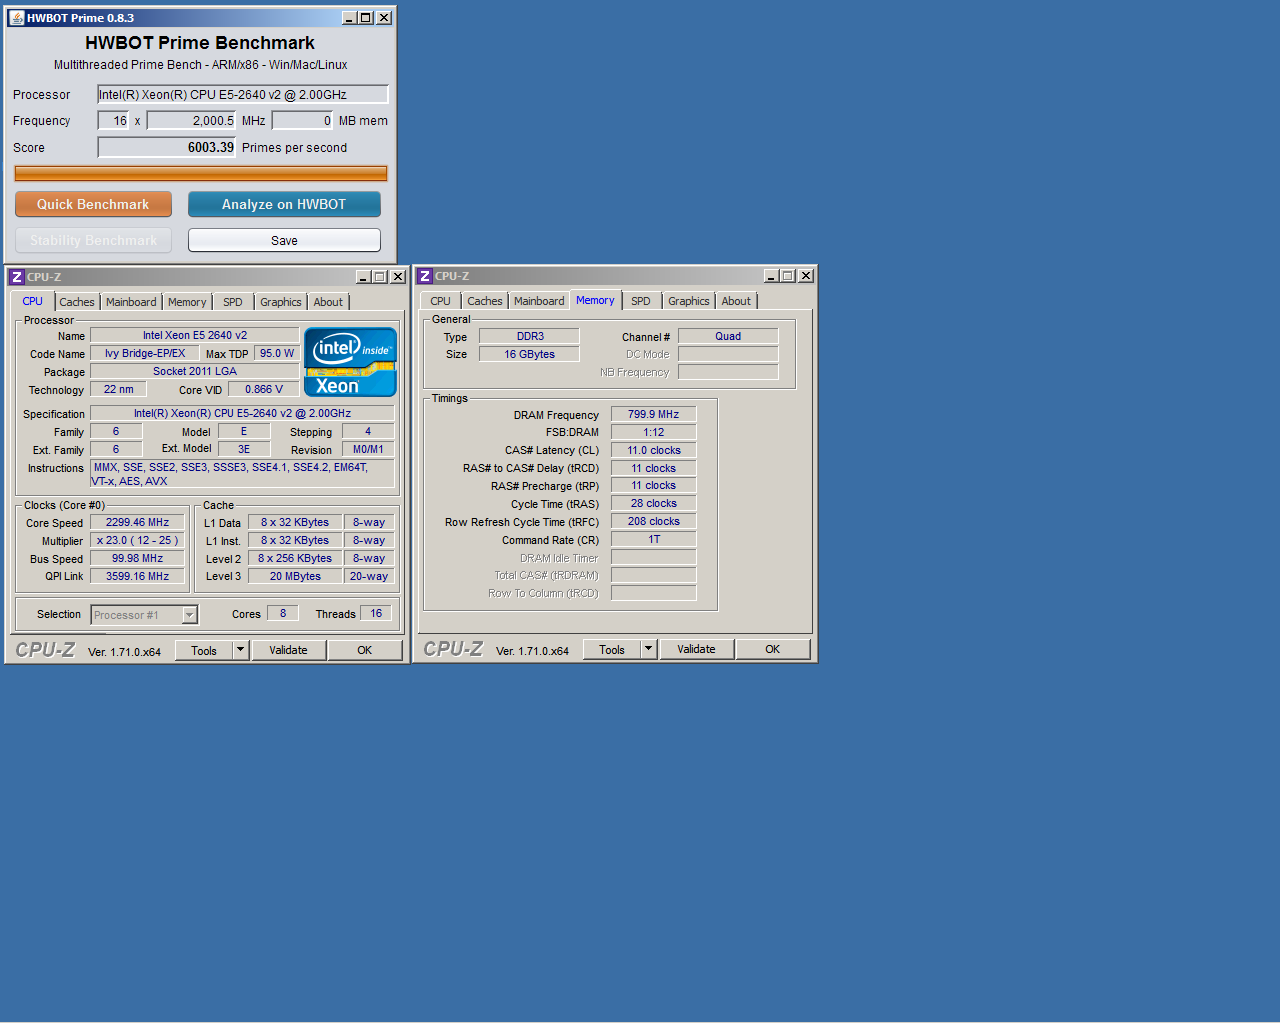1280x1024 pixels.
Task: Open Mainboard tab in right CPU-Z window
Action: pyautogui.click(x=539, y=301)
